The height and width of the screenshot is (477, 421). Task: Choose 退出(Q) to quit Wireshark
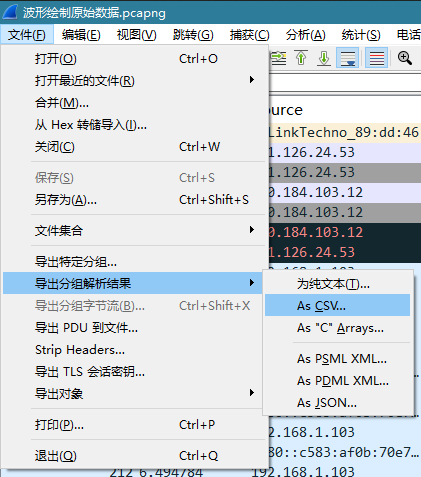[x=134, y=455]
